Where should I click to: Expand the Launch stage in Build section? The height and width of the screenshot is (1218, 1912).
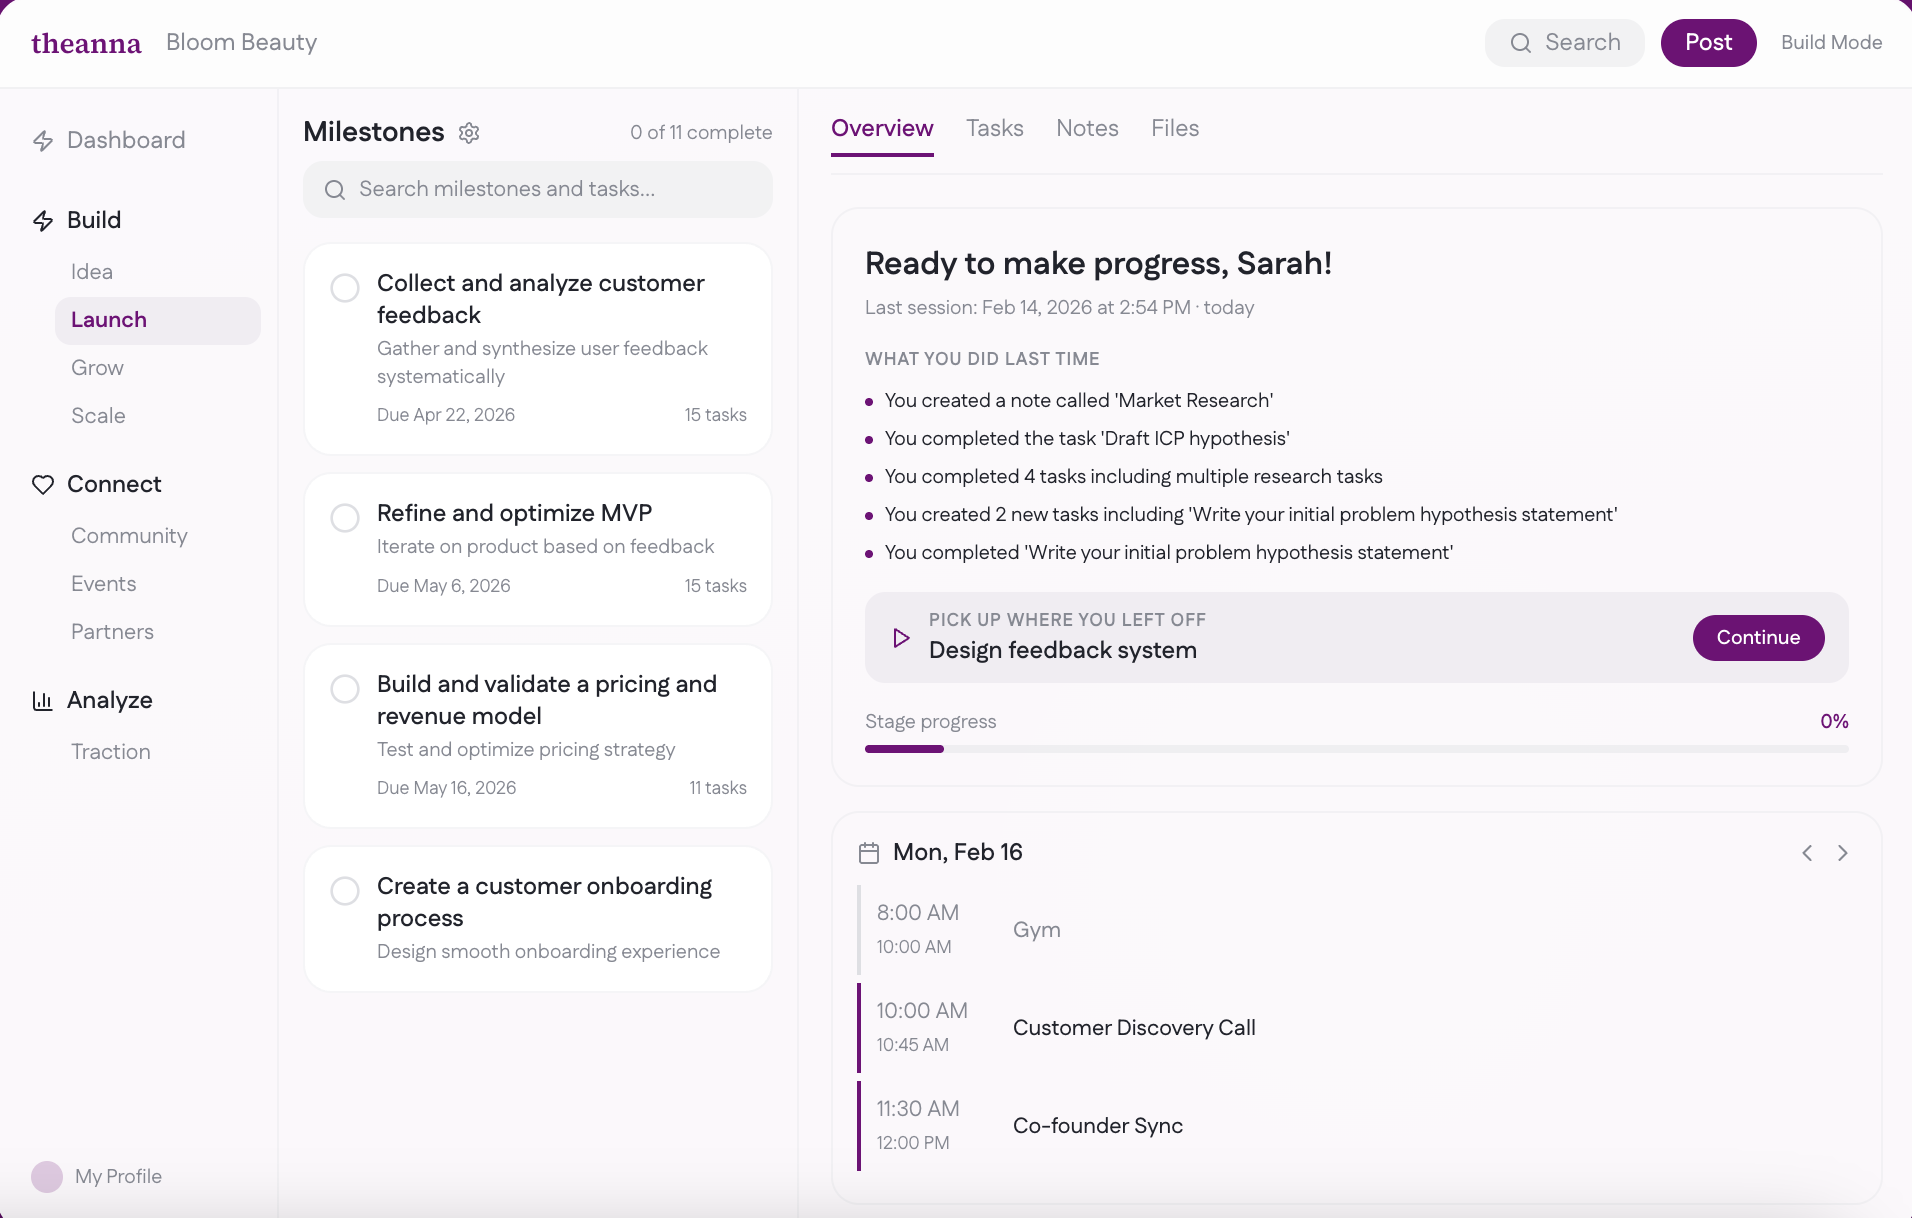pos(109,320)
